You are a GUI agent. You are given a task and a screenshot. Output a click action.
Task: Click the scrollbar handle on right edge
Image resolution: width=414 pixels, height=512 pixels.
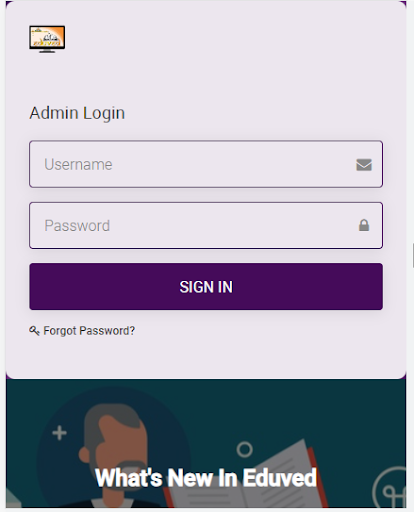(413, 255)
